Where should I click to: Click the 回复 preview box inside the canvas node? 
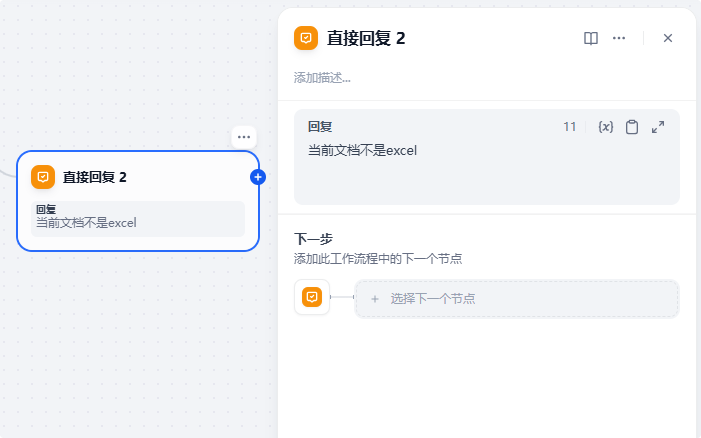[x=138, y=218]
